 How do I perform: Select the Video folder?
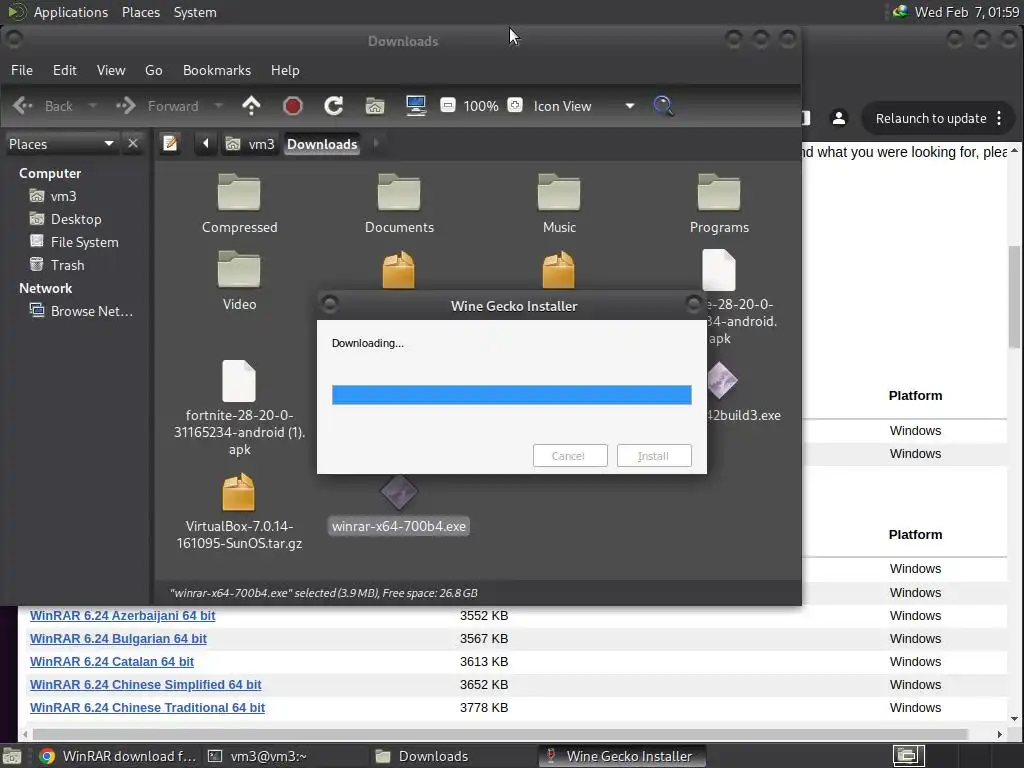click(239, 281)
